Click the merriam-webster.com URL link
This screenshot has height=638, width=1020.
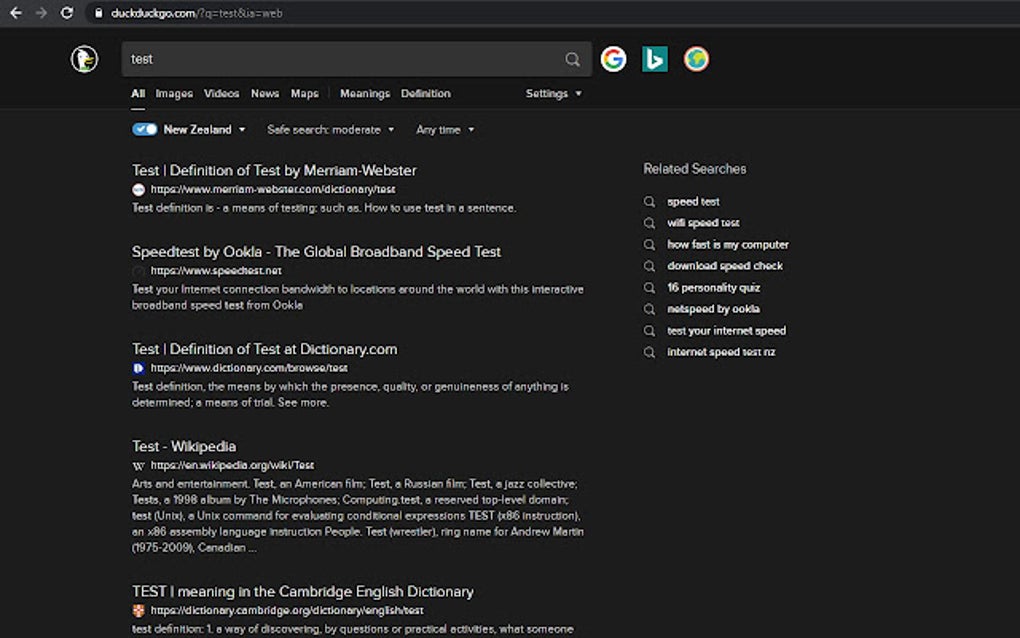click(x=273, y=190)
